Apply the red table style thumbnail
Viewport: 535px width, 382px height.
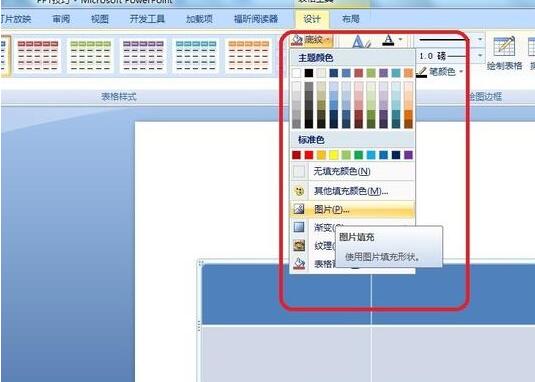[x=38, y=56]
